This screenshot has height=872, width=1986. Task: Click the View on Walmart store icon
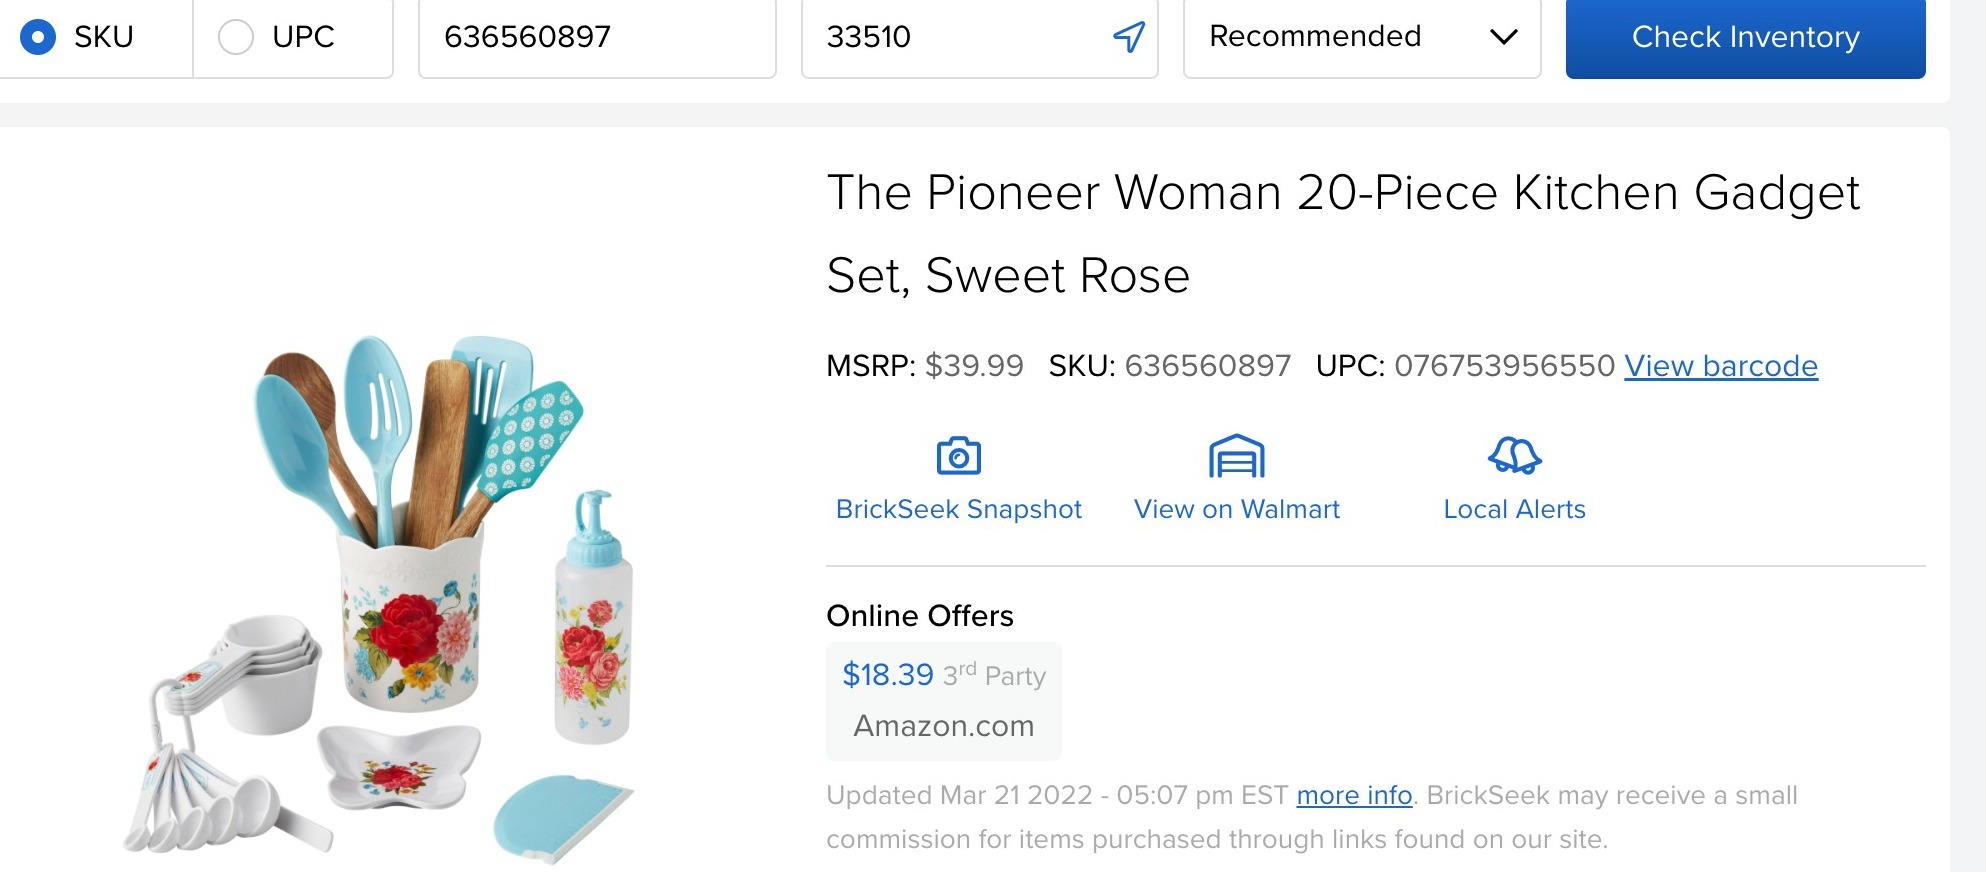tap(1236, 456)
